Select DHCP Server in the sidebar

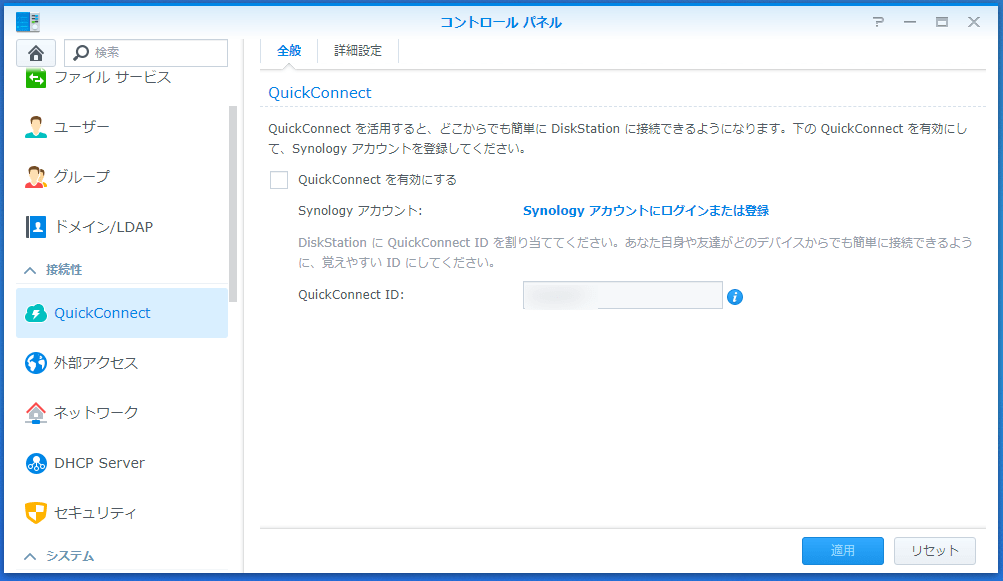pos(122,463)
